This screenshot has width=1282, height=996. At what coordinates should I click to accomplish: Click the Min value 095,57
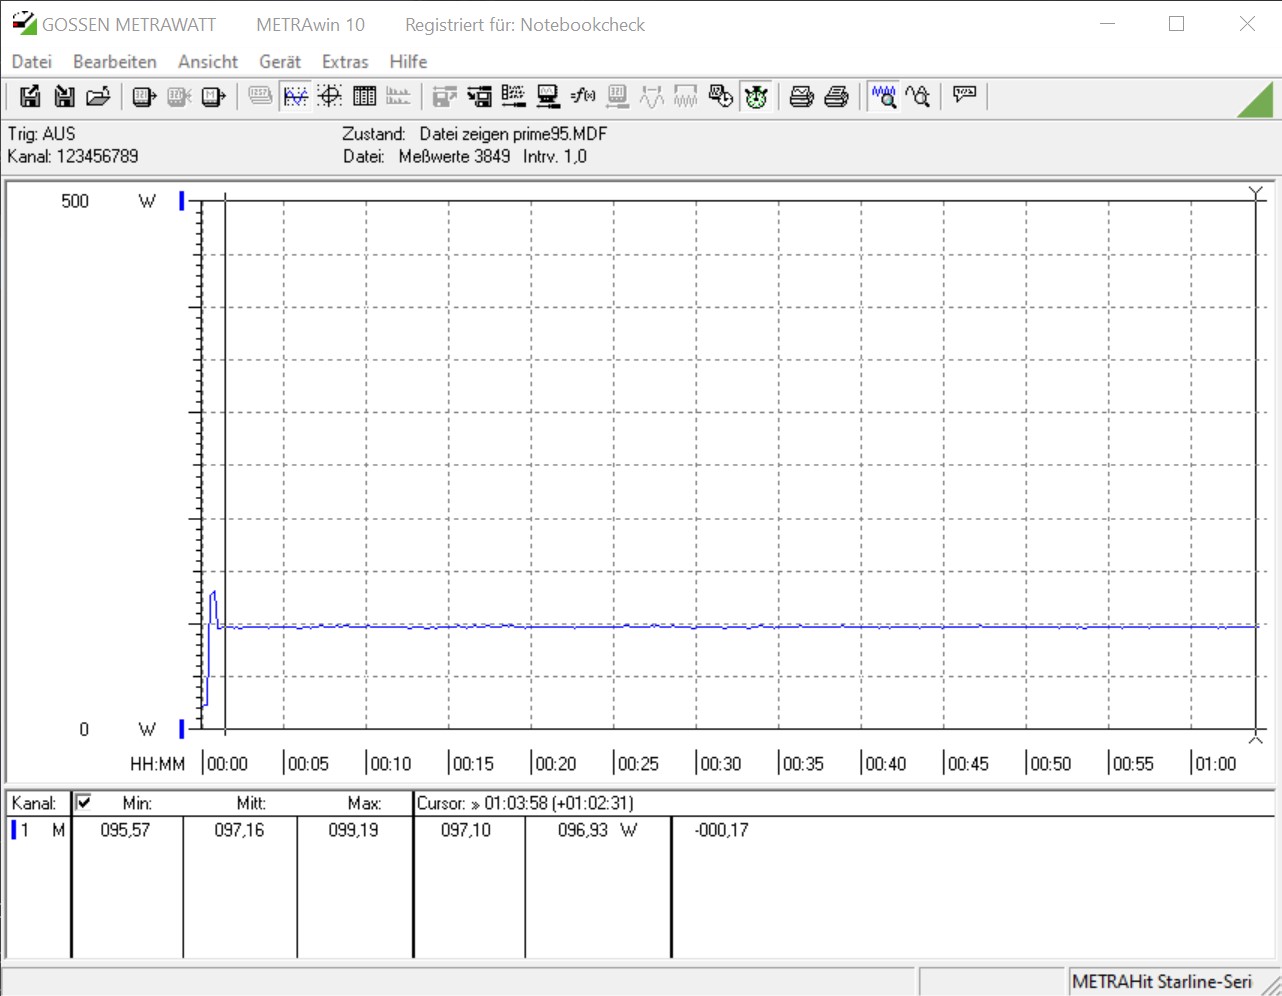tap(126, 830)
